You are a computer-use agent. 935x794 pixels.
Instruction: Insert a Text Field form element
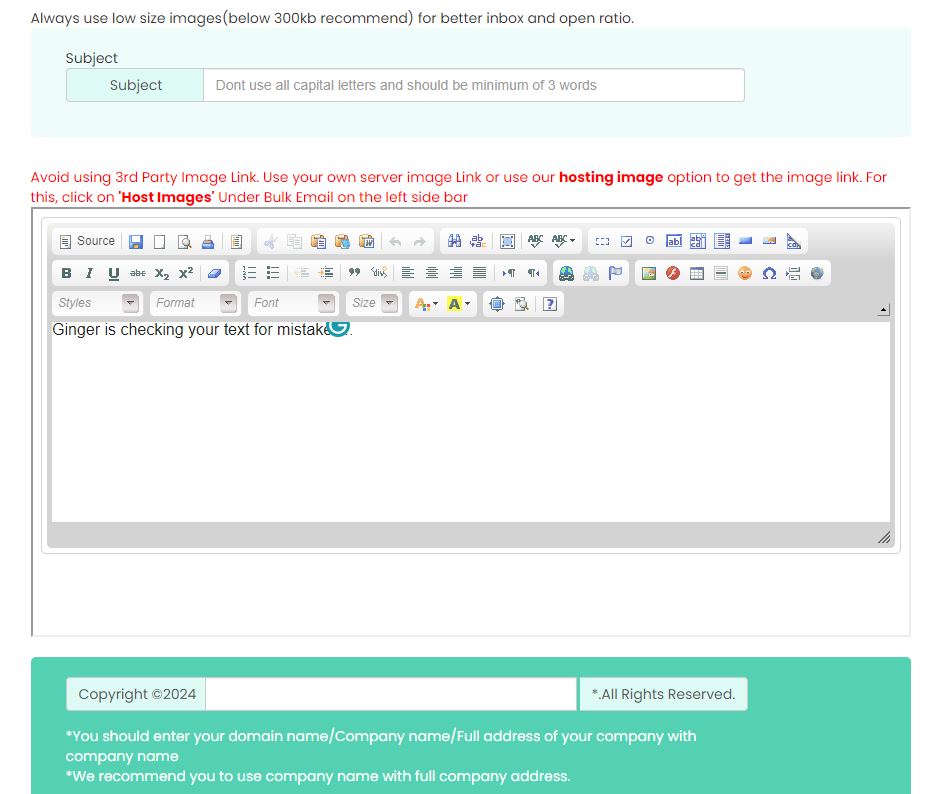pyautogui.click(x=674, y=241)
